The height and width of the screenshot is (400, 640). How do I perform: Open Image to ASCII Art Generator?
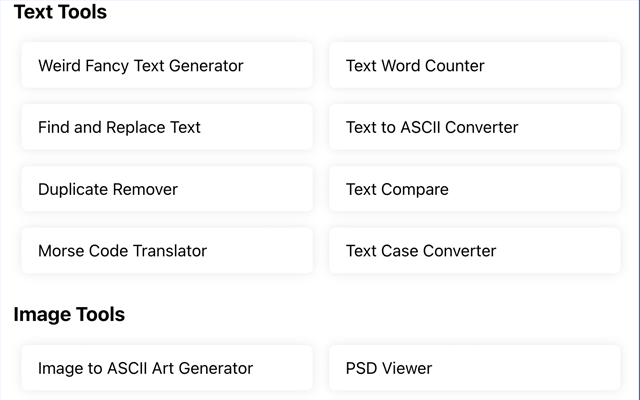pyautogui.click(x=146, y=368)
